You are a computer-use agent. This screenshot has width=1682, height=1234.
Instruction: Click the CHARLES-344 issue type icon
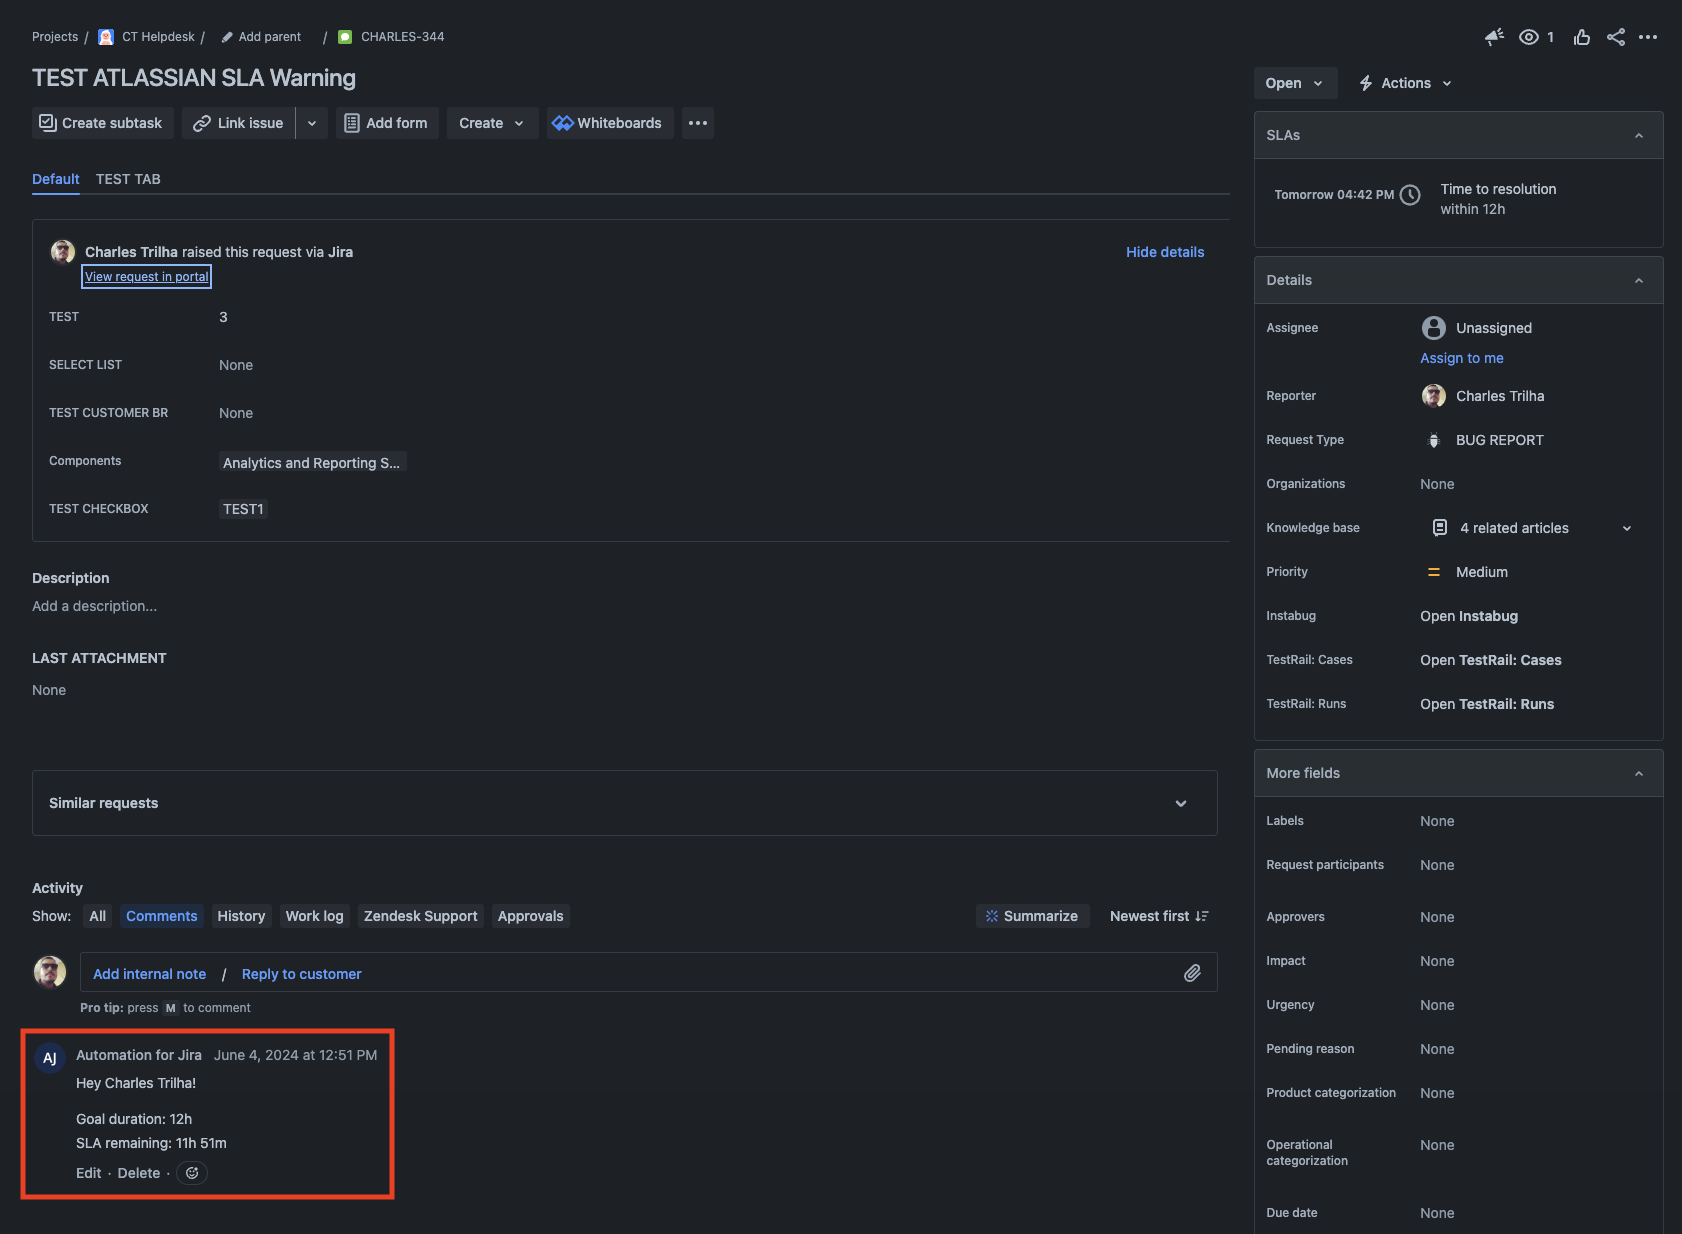[345, 37]
